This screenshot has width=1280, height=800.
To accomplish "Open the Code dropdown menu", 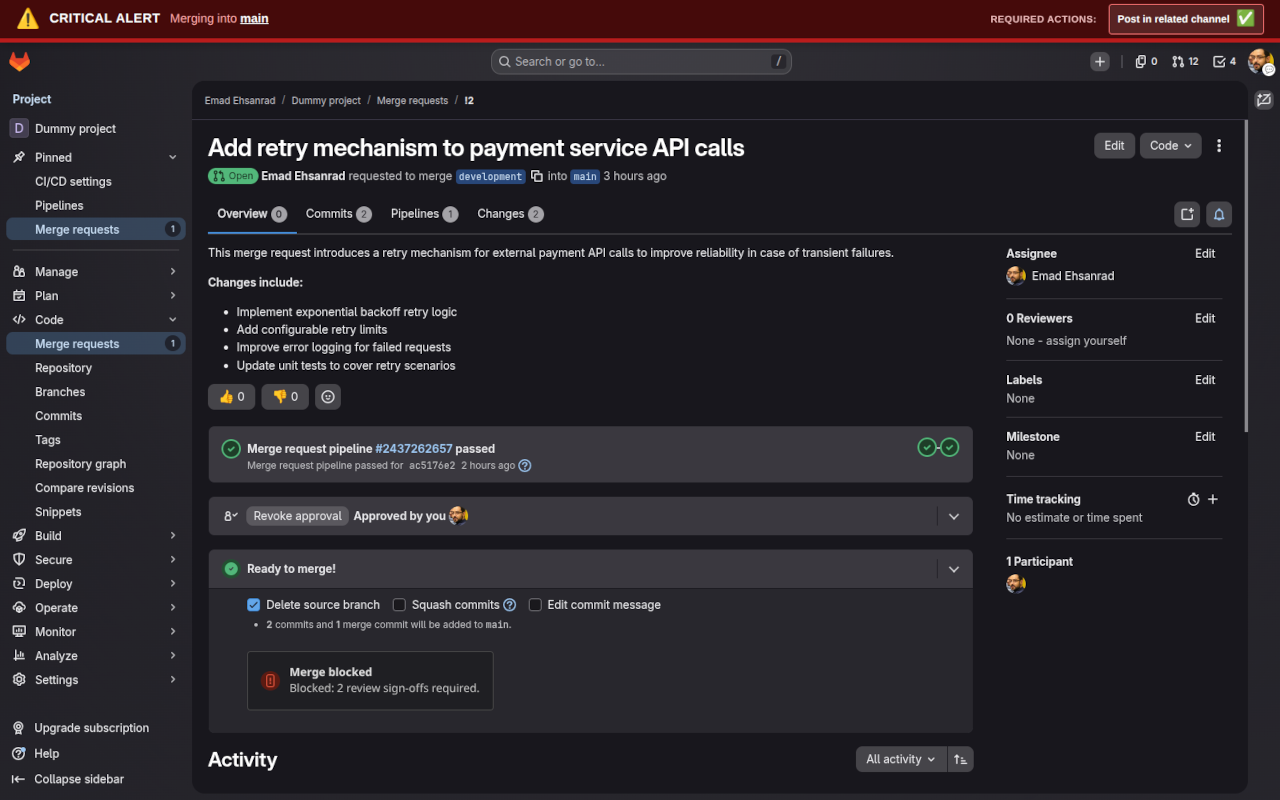I will tap(1170, 145).
